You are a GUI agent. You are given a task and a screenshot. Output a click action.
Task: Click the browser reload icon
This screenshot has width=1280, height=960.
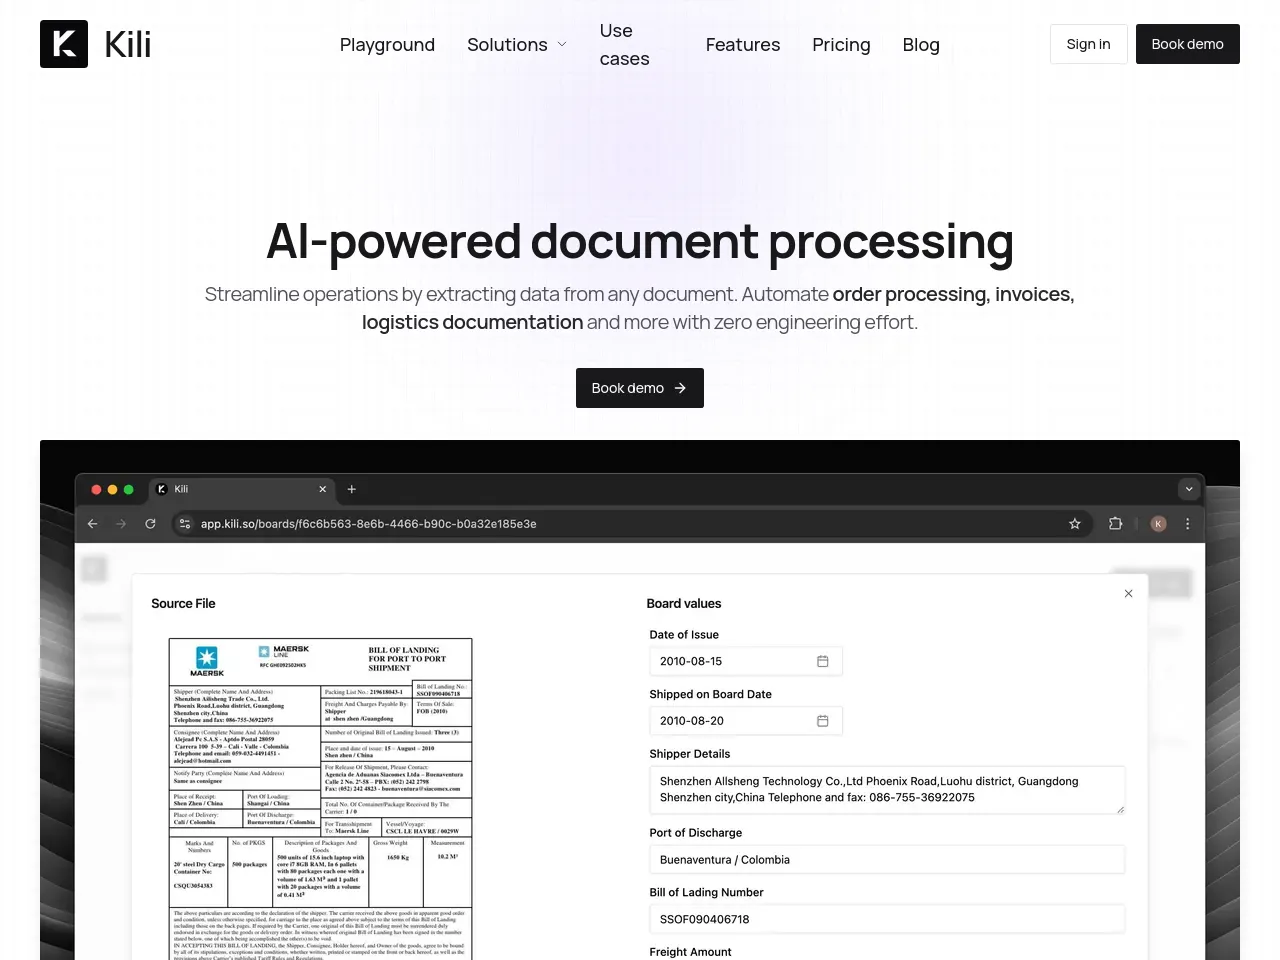click(x=150, y=524)
